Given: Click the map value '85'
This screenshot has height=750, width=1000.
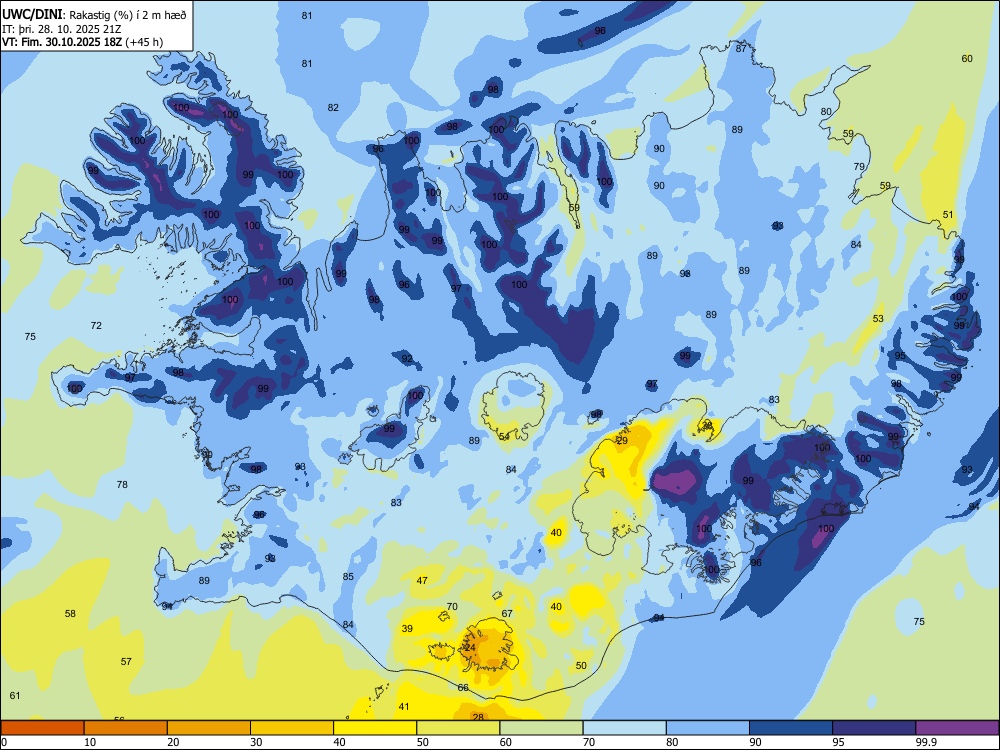Looking at the screenshot, I should click(348, 577).
